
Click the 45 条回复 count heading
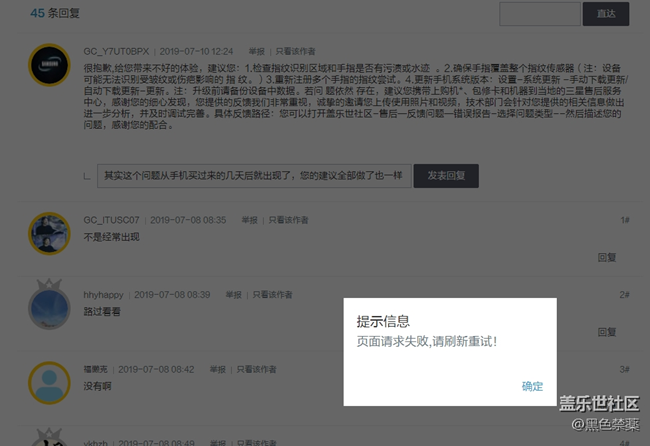pyautogui.click(x=55, y=13)
